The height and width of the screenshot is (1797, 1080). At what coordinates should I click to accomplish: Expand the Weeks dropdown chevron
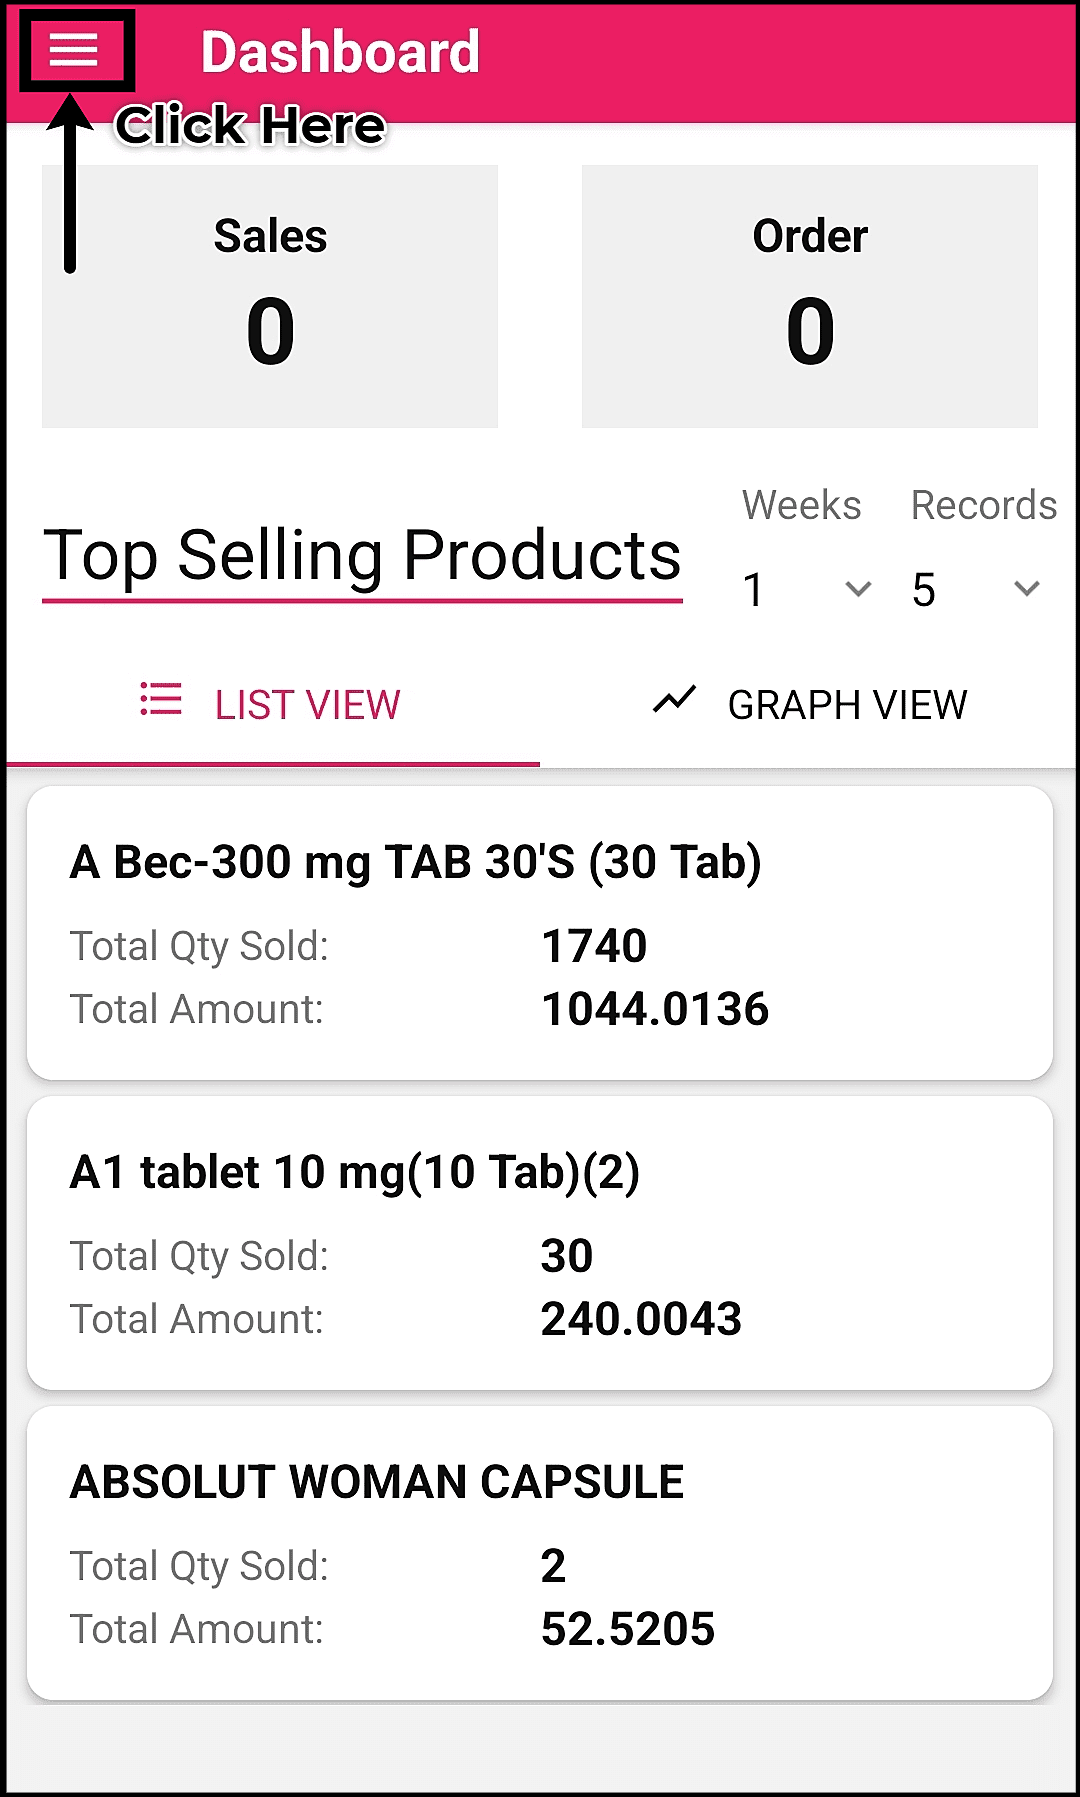[858, 589]
